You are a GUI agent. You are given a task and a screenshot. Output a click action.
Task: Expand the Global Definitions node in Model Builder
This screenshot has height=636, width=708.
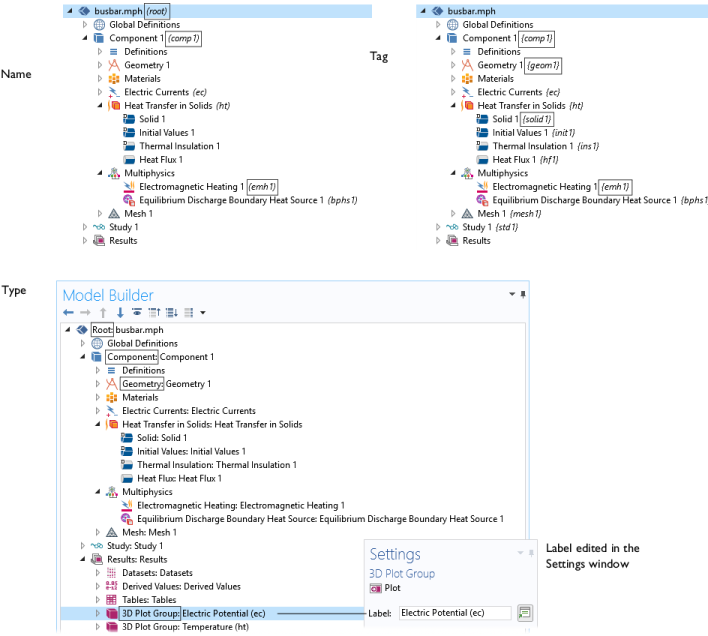click(x=83, y=343)
